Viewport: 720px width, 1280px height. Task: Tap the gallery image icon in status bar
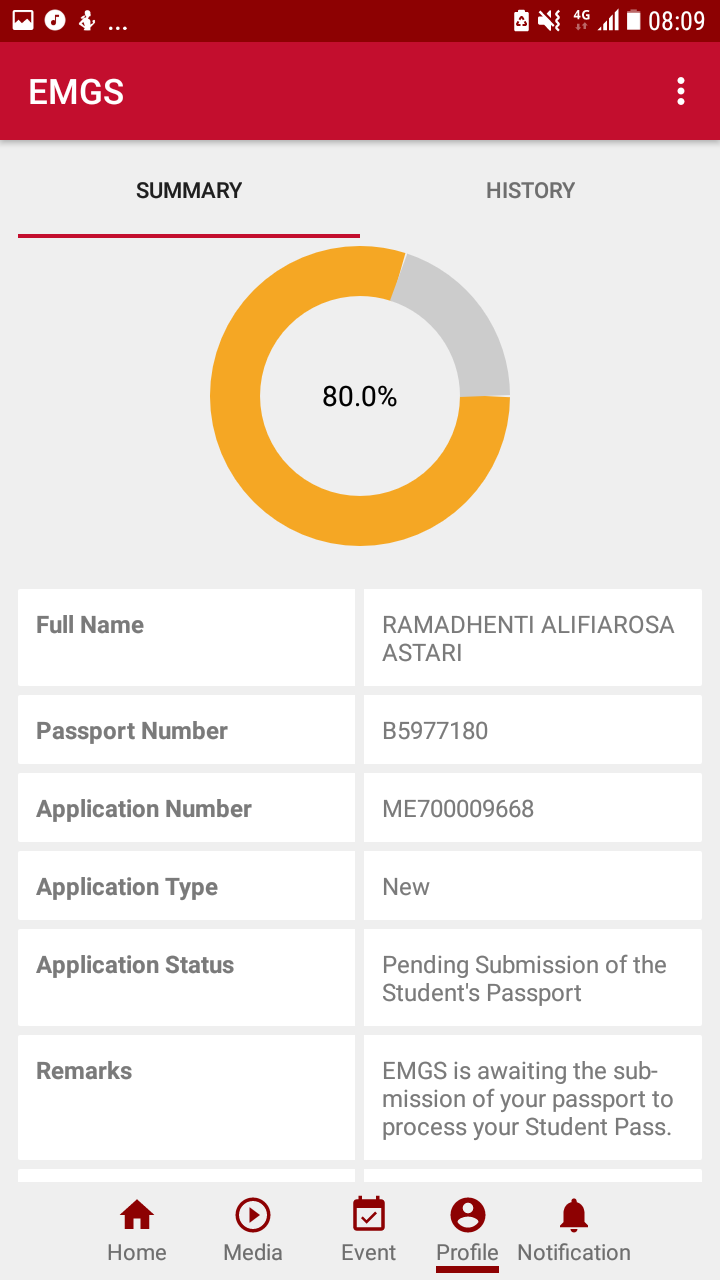23,20
